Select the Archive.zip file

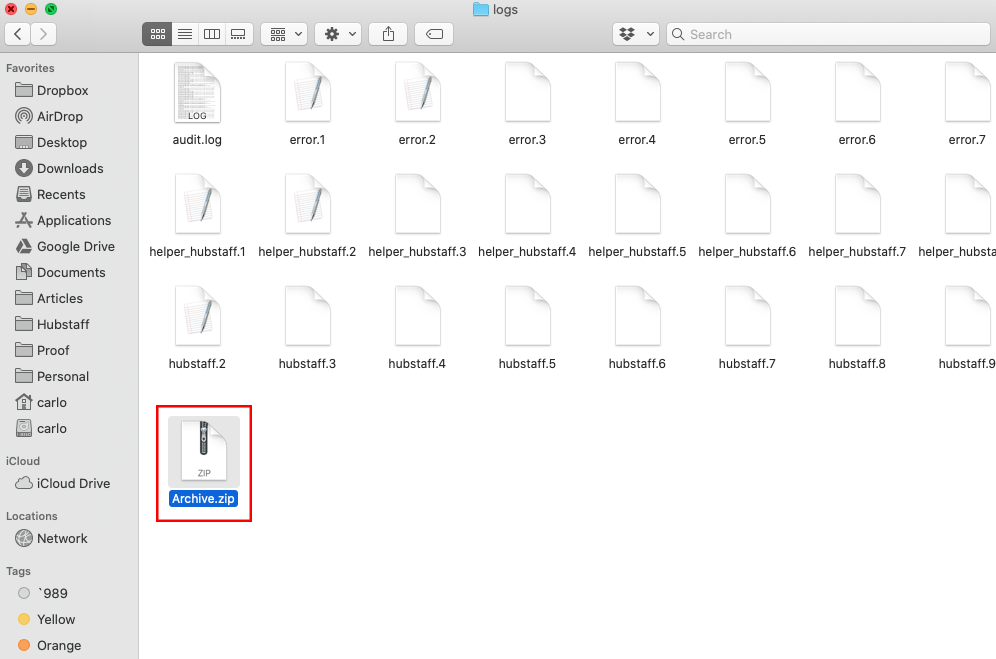click(x=204, y=462)
